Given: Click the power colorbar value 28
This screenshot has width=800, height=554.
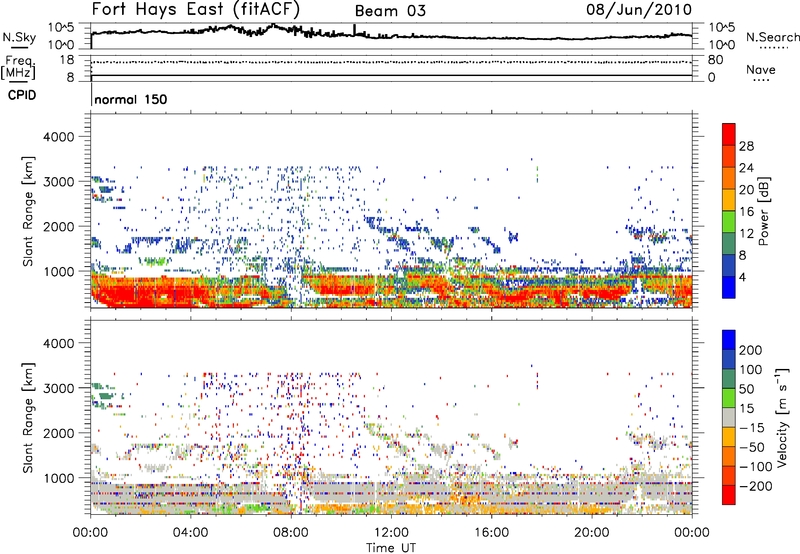Looking at the screenshot, I should [x=746, y=146].
